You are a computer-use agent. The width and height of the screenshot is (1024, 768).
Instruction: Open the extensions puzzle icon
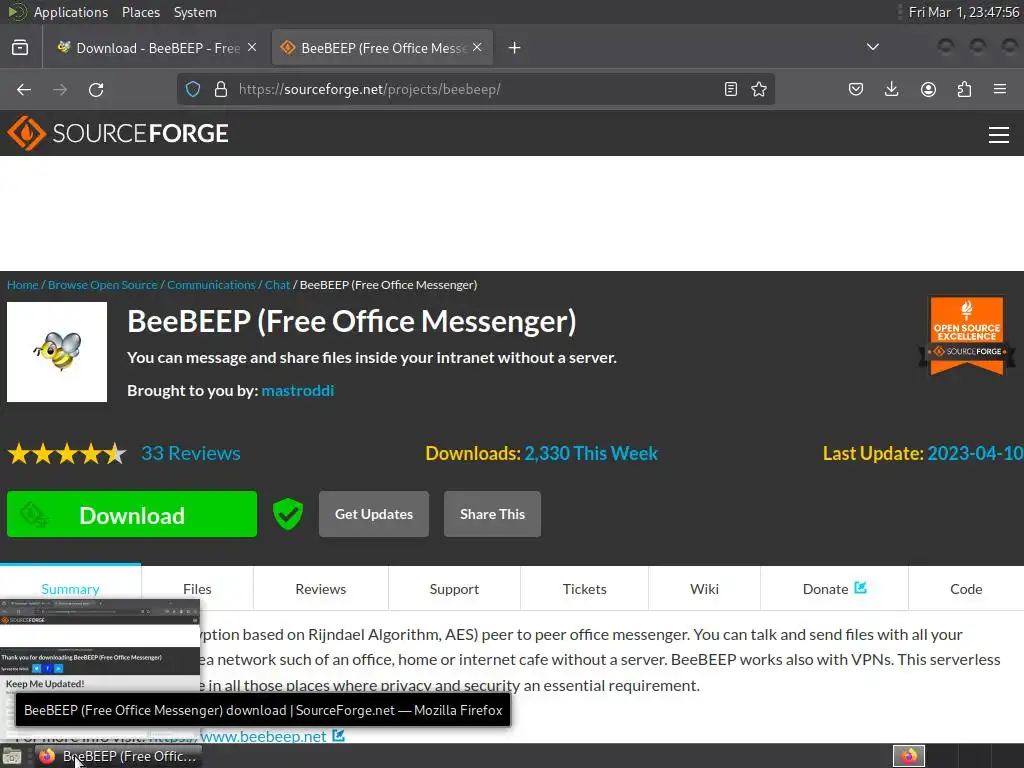(964, 89)
